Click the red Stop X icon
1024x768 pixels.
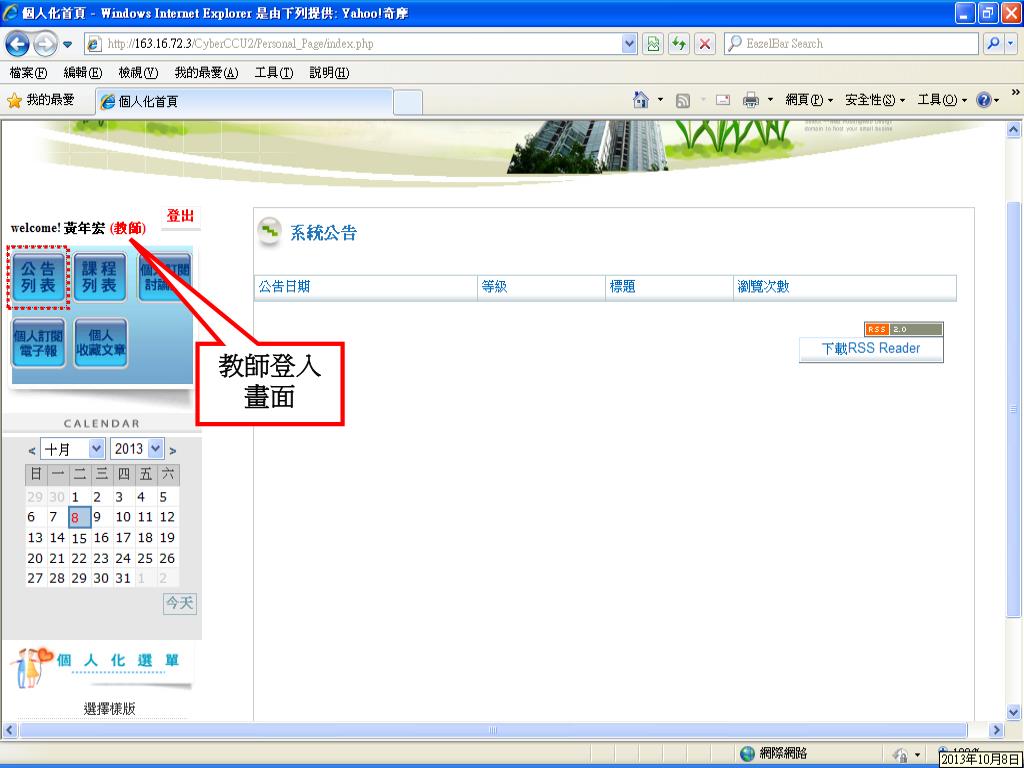point(705,44)
